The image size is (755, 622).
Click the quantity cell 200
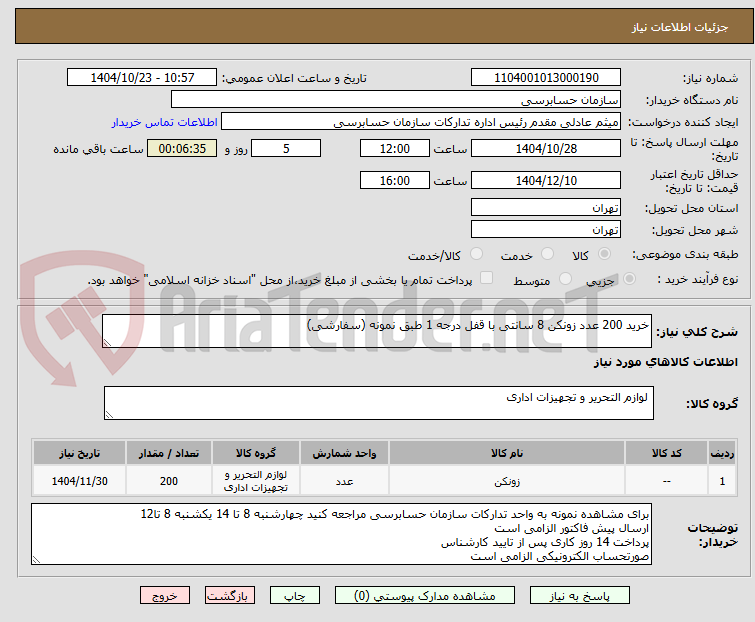(x=169, y=481)
